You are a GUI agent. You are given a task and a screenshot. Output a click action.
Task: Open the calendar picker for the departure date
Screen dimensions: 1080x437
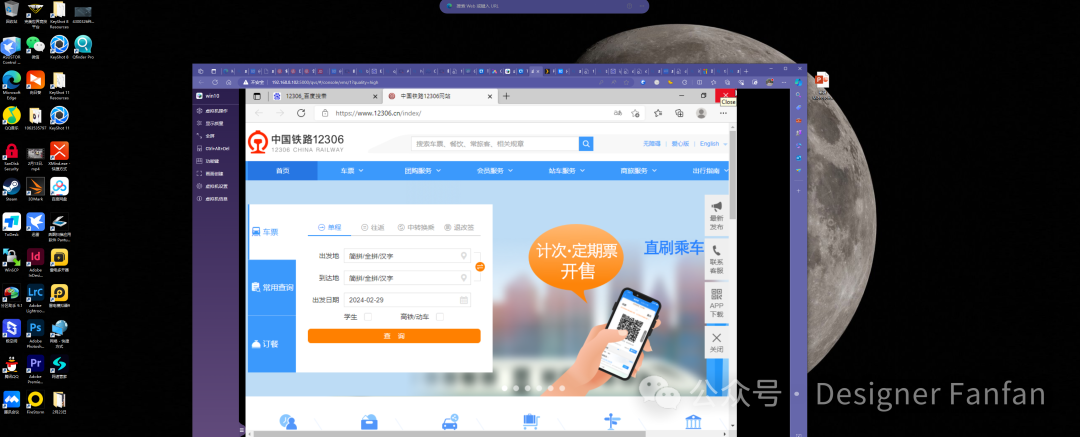click(464, 299)
